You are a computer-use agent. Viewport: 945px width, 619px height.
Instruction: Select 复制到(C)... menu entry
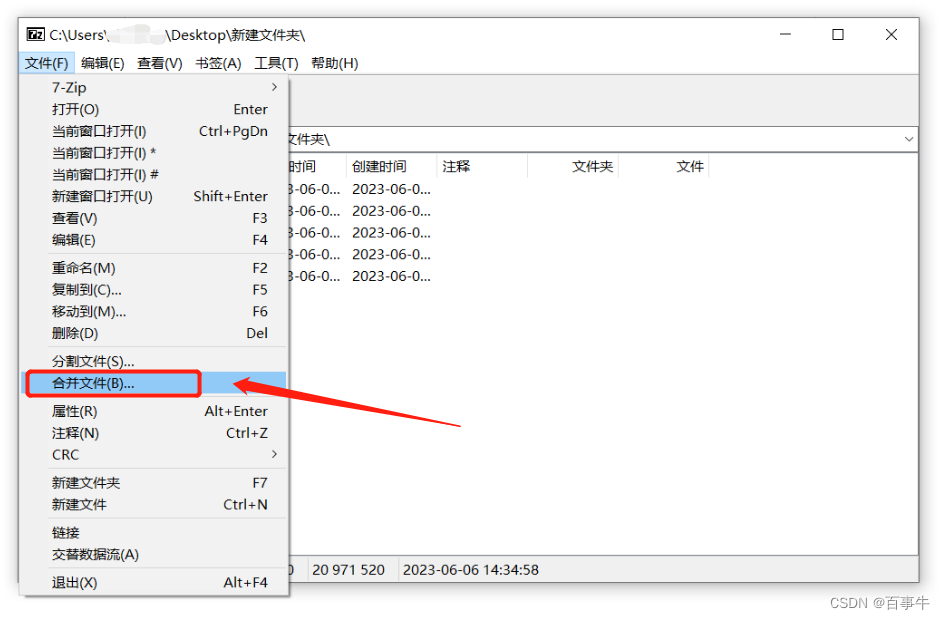tap(154, 289)
